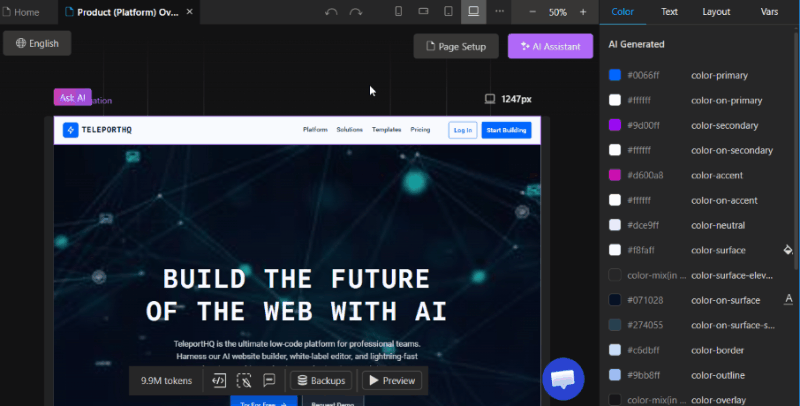The height and width of the screenshot is (406, 800).
Task: Click the color-on-secondary swatch
Action: click(615, 150)
